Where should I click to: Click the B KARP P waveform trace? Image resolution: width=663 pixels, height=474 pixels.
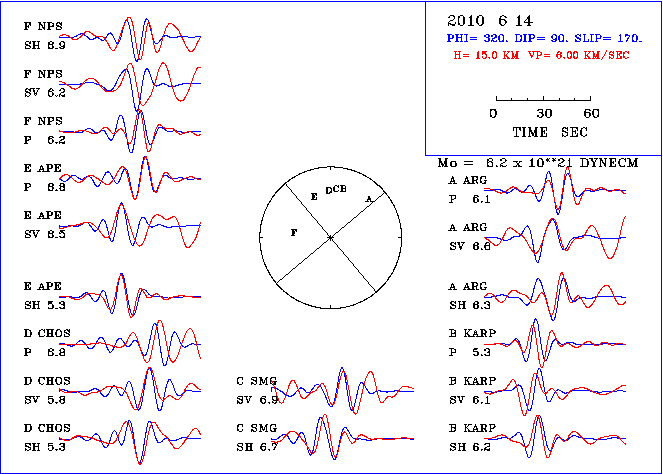tap(555, 345)
